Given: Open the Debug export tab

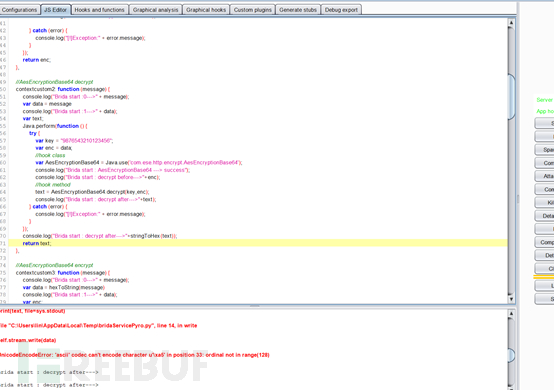Looking at the screenshot, I should 341,10.
